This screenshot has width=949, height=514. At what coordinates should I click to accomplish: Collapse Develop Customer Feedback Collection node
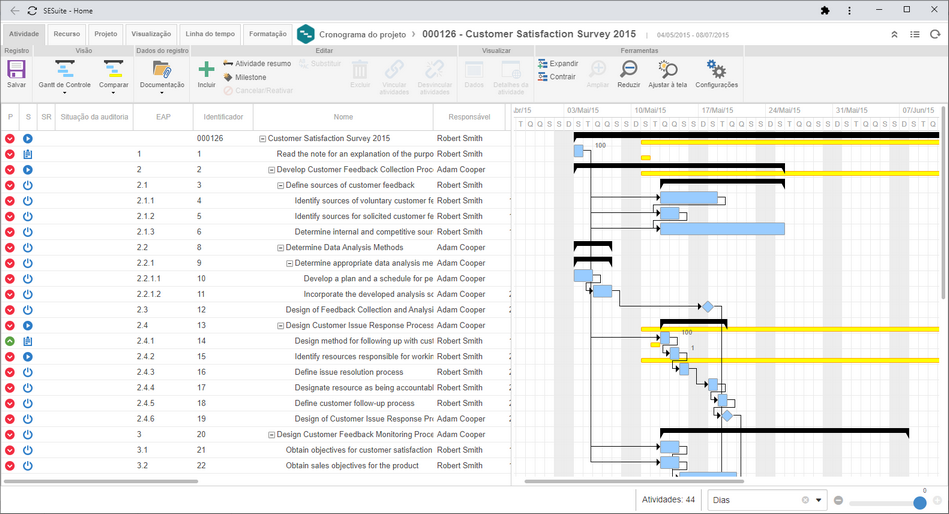pyautogui.click(x=272, y=170)
